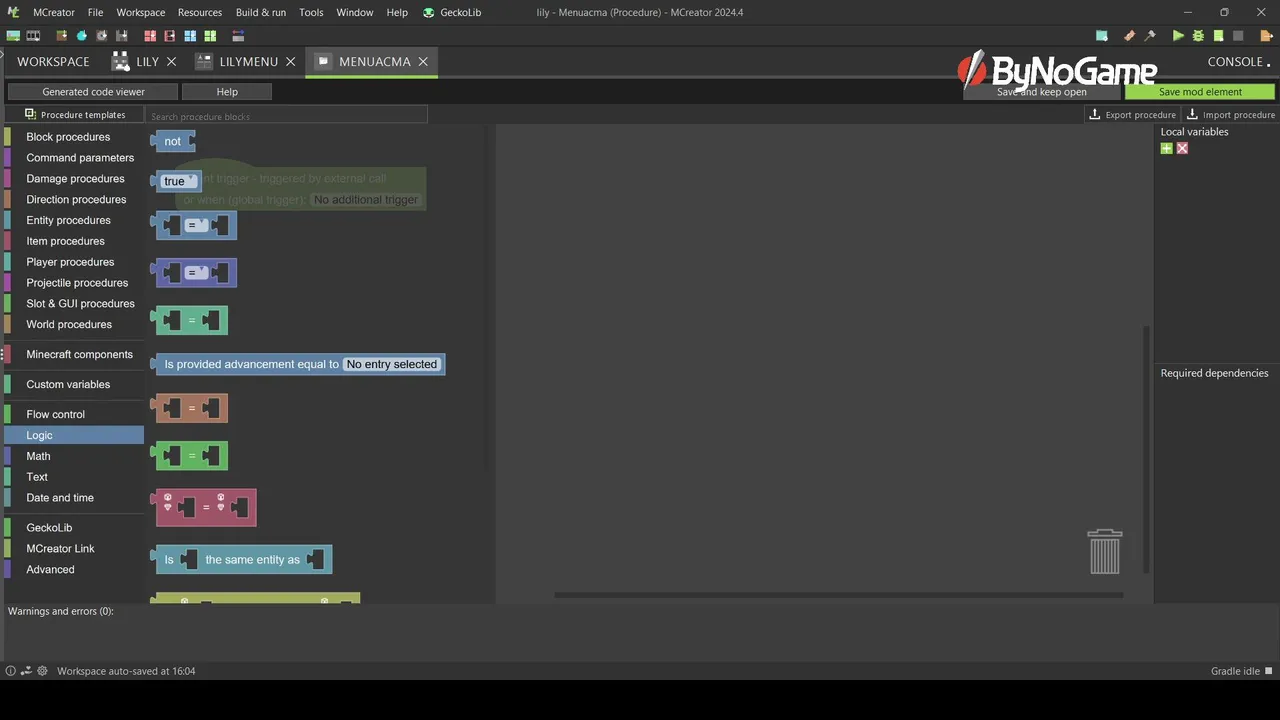
Task: Select Slot & GUI procedures category
Action: 74,304
